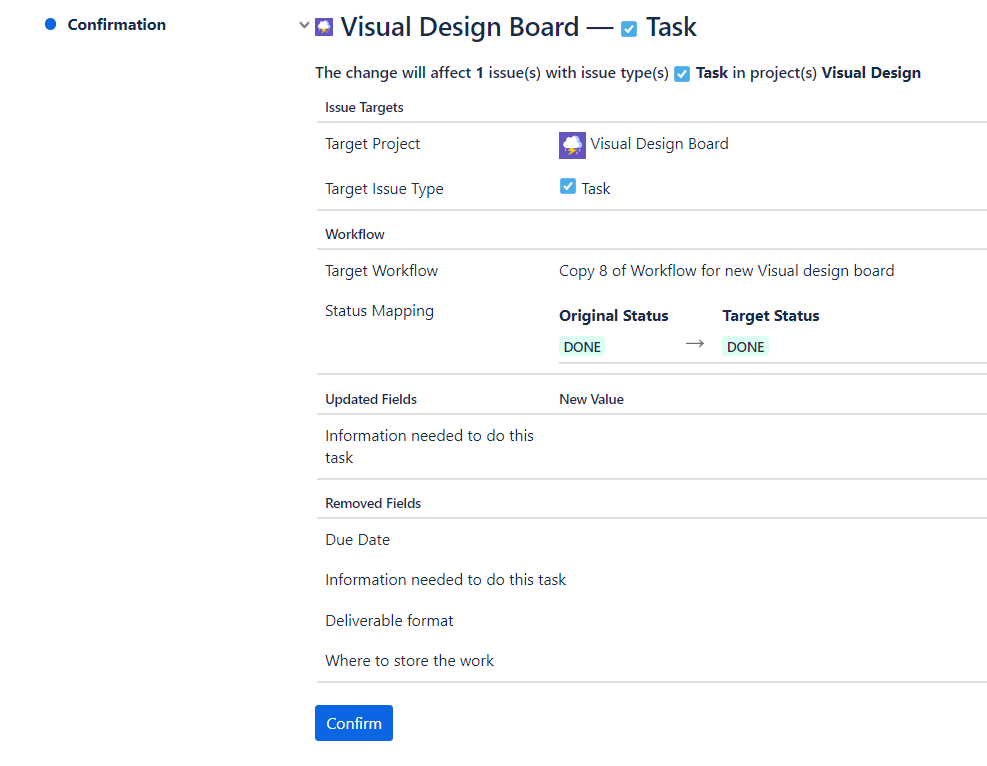Click the 'Original Status' column header
Image resolution: width=987 pixels, height=766 pixels.
pyautogui.click(x=614, y=315)
